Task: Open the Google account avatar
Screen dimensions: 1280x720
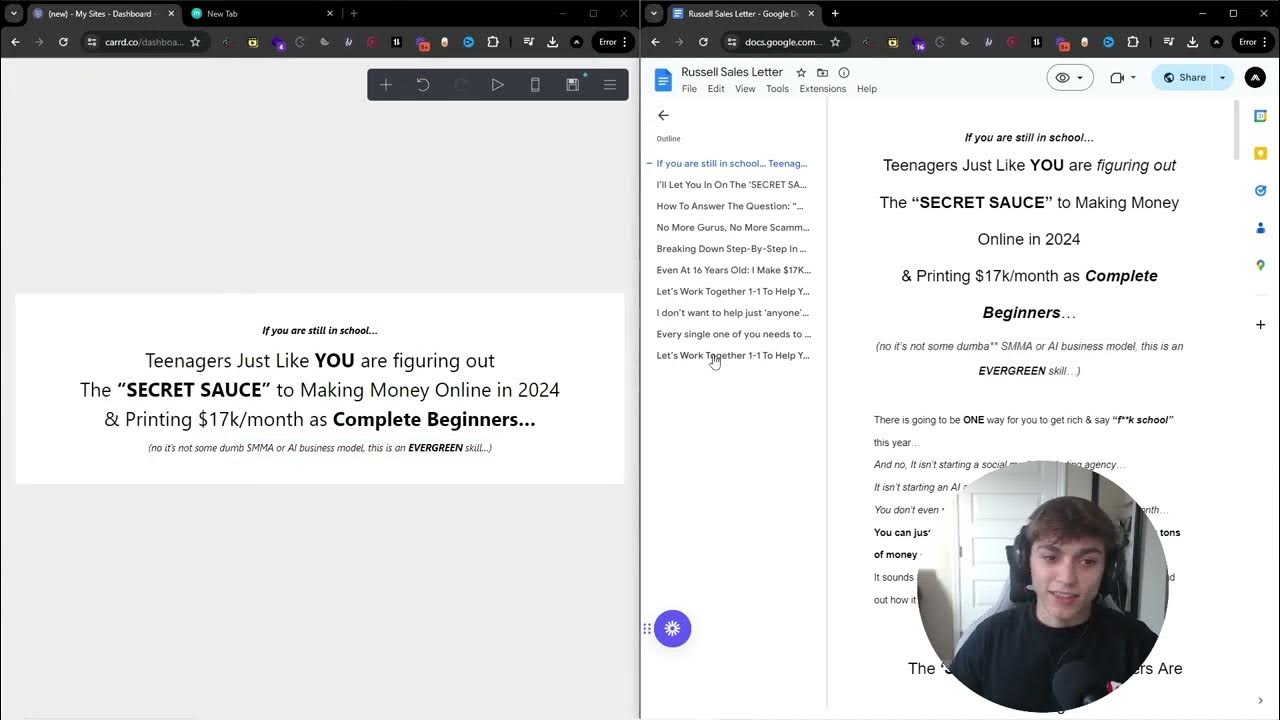Action: [x=1255, y=77]
